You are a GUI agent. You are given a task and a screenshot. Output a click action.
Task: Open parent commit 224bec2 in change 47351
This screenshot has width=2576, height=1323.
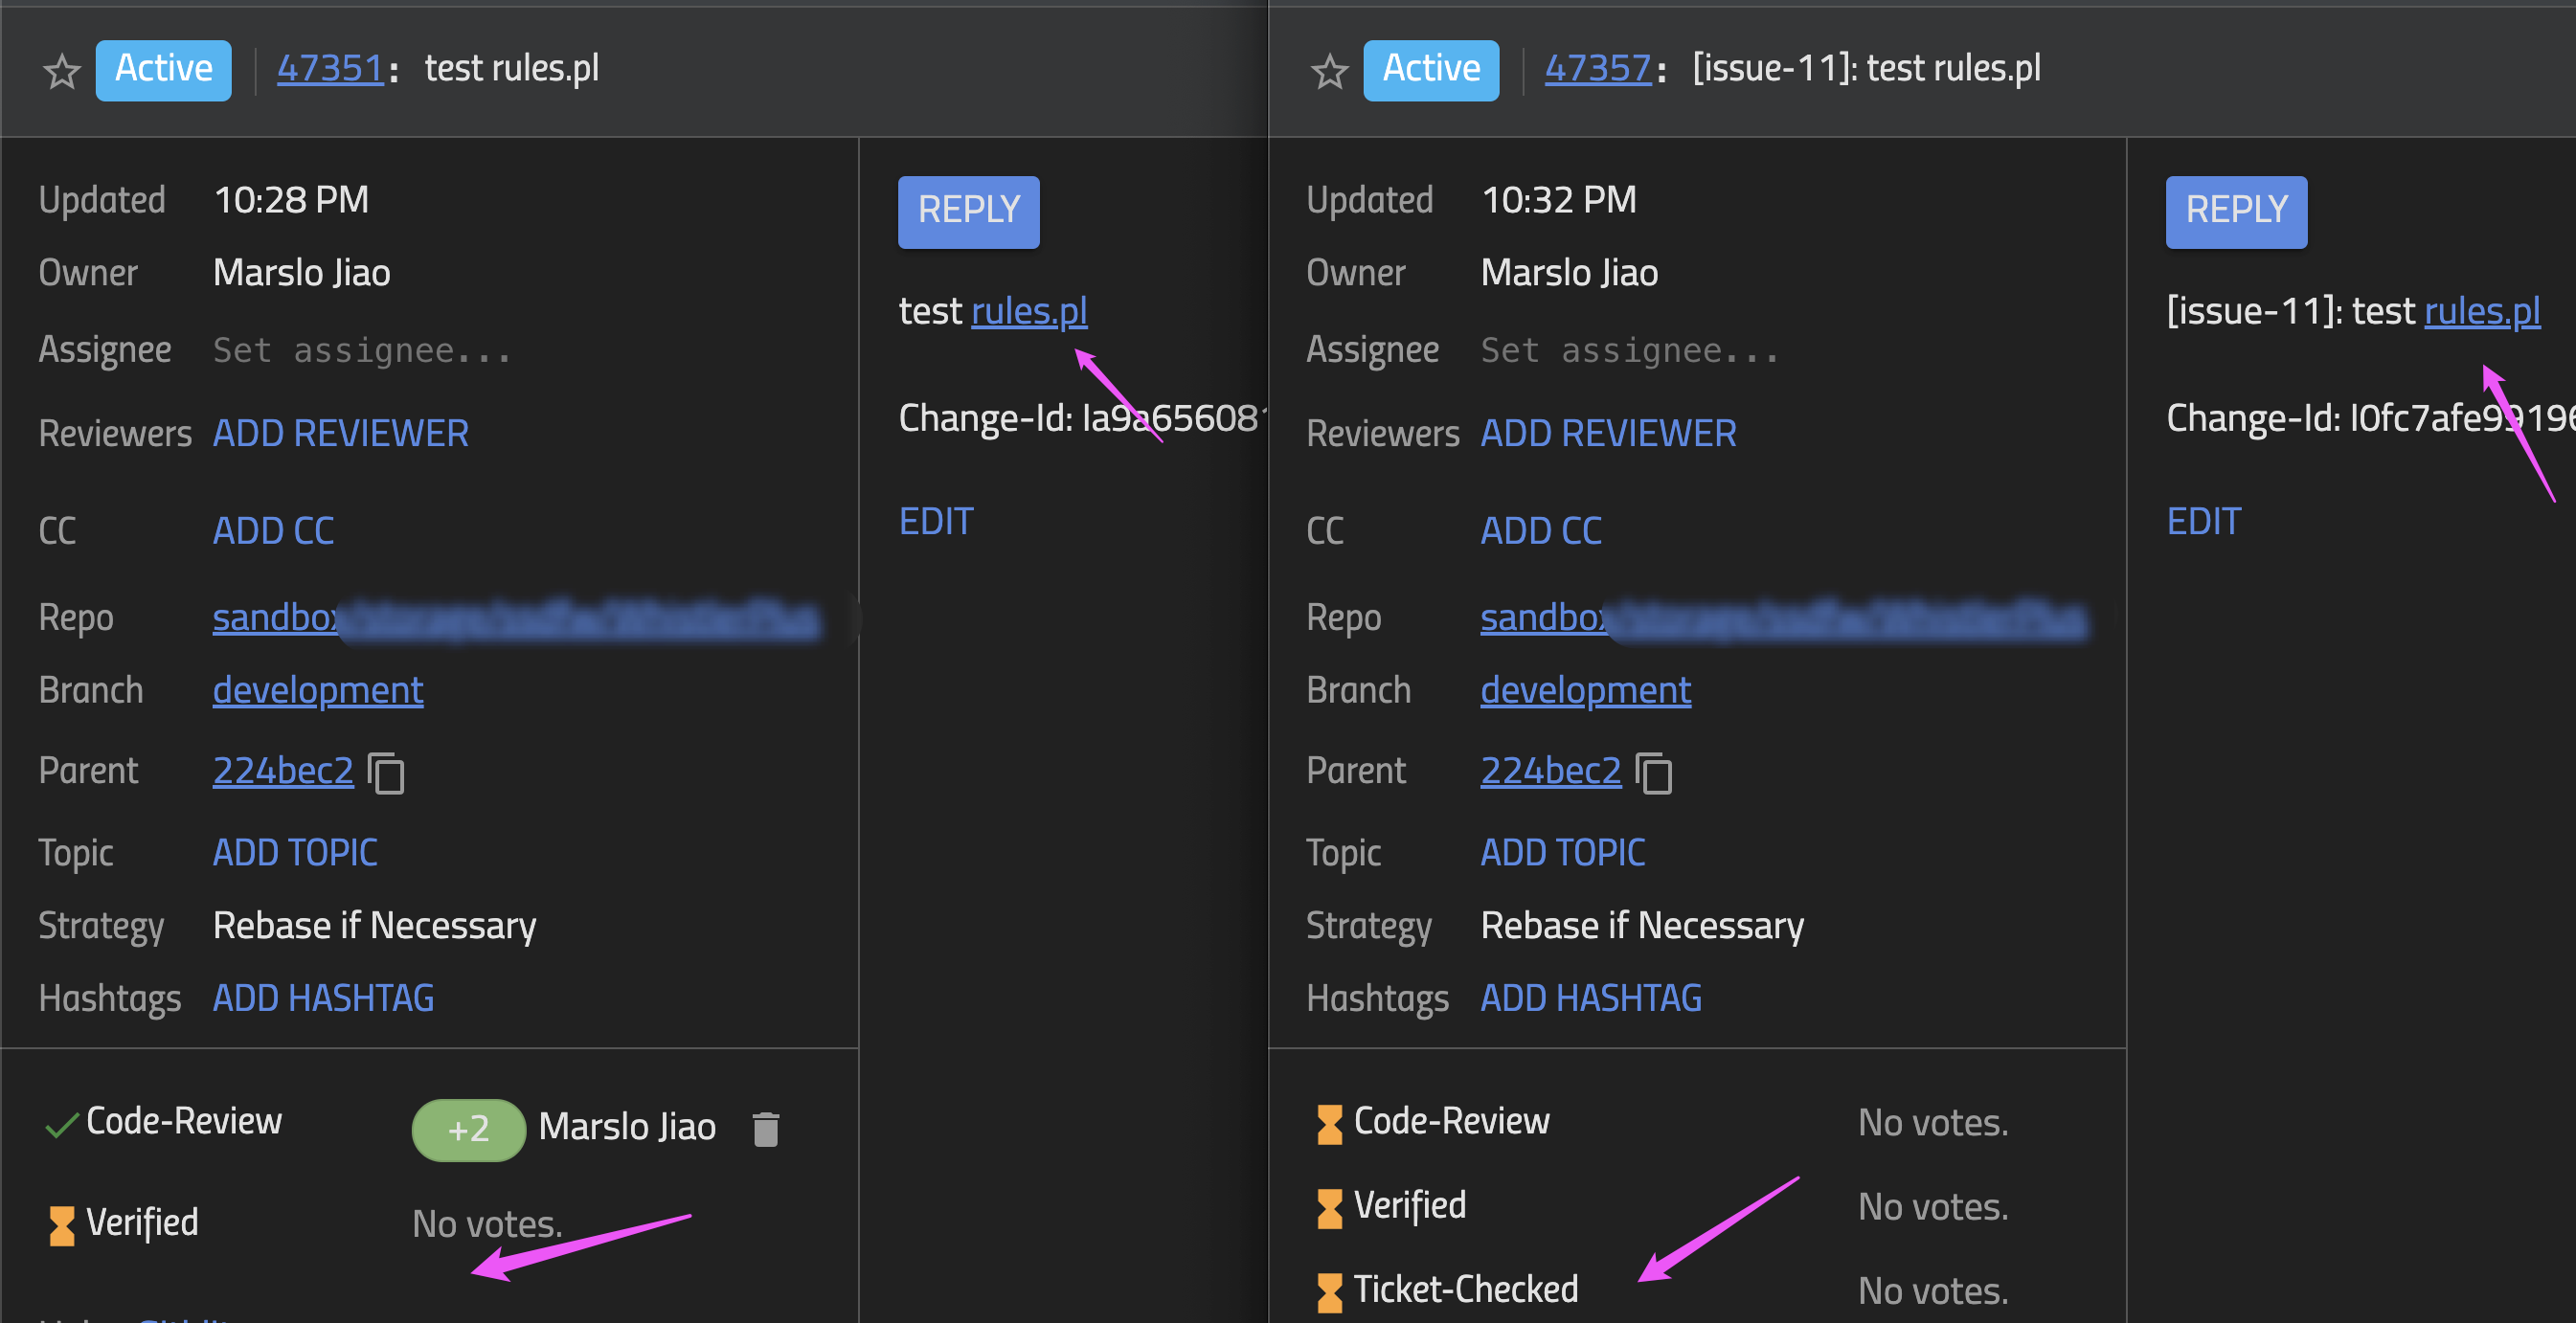coord(283,770)
